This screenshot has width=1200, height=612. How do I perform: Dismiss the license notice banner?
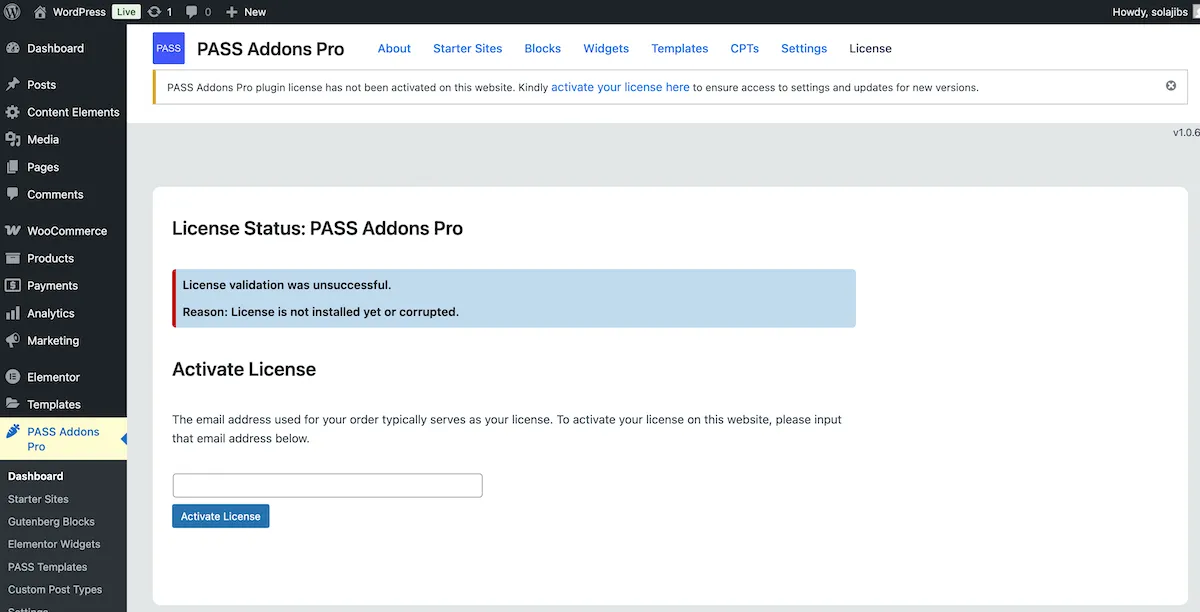(1171, 86)
